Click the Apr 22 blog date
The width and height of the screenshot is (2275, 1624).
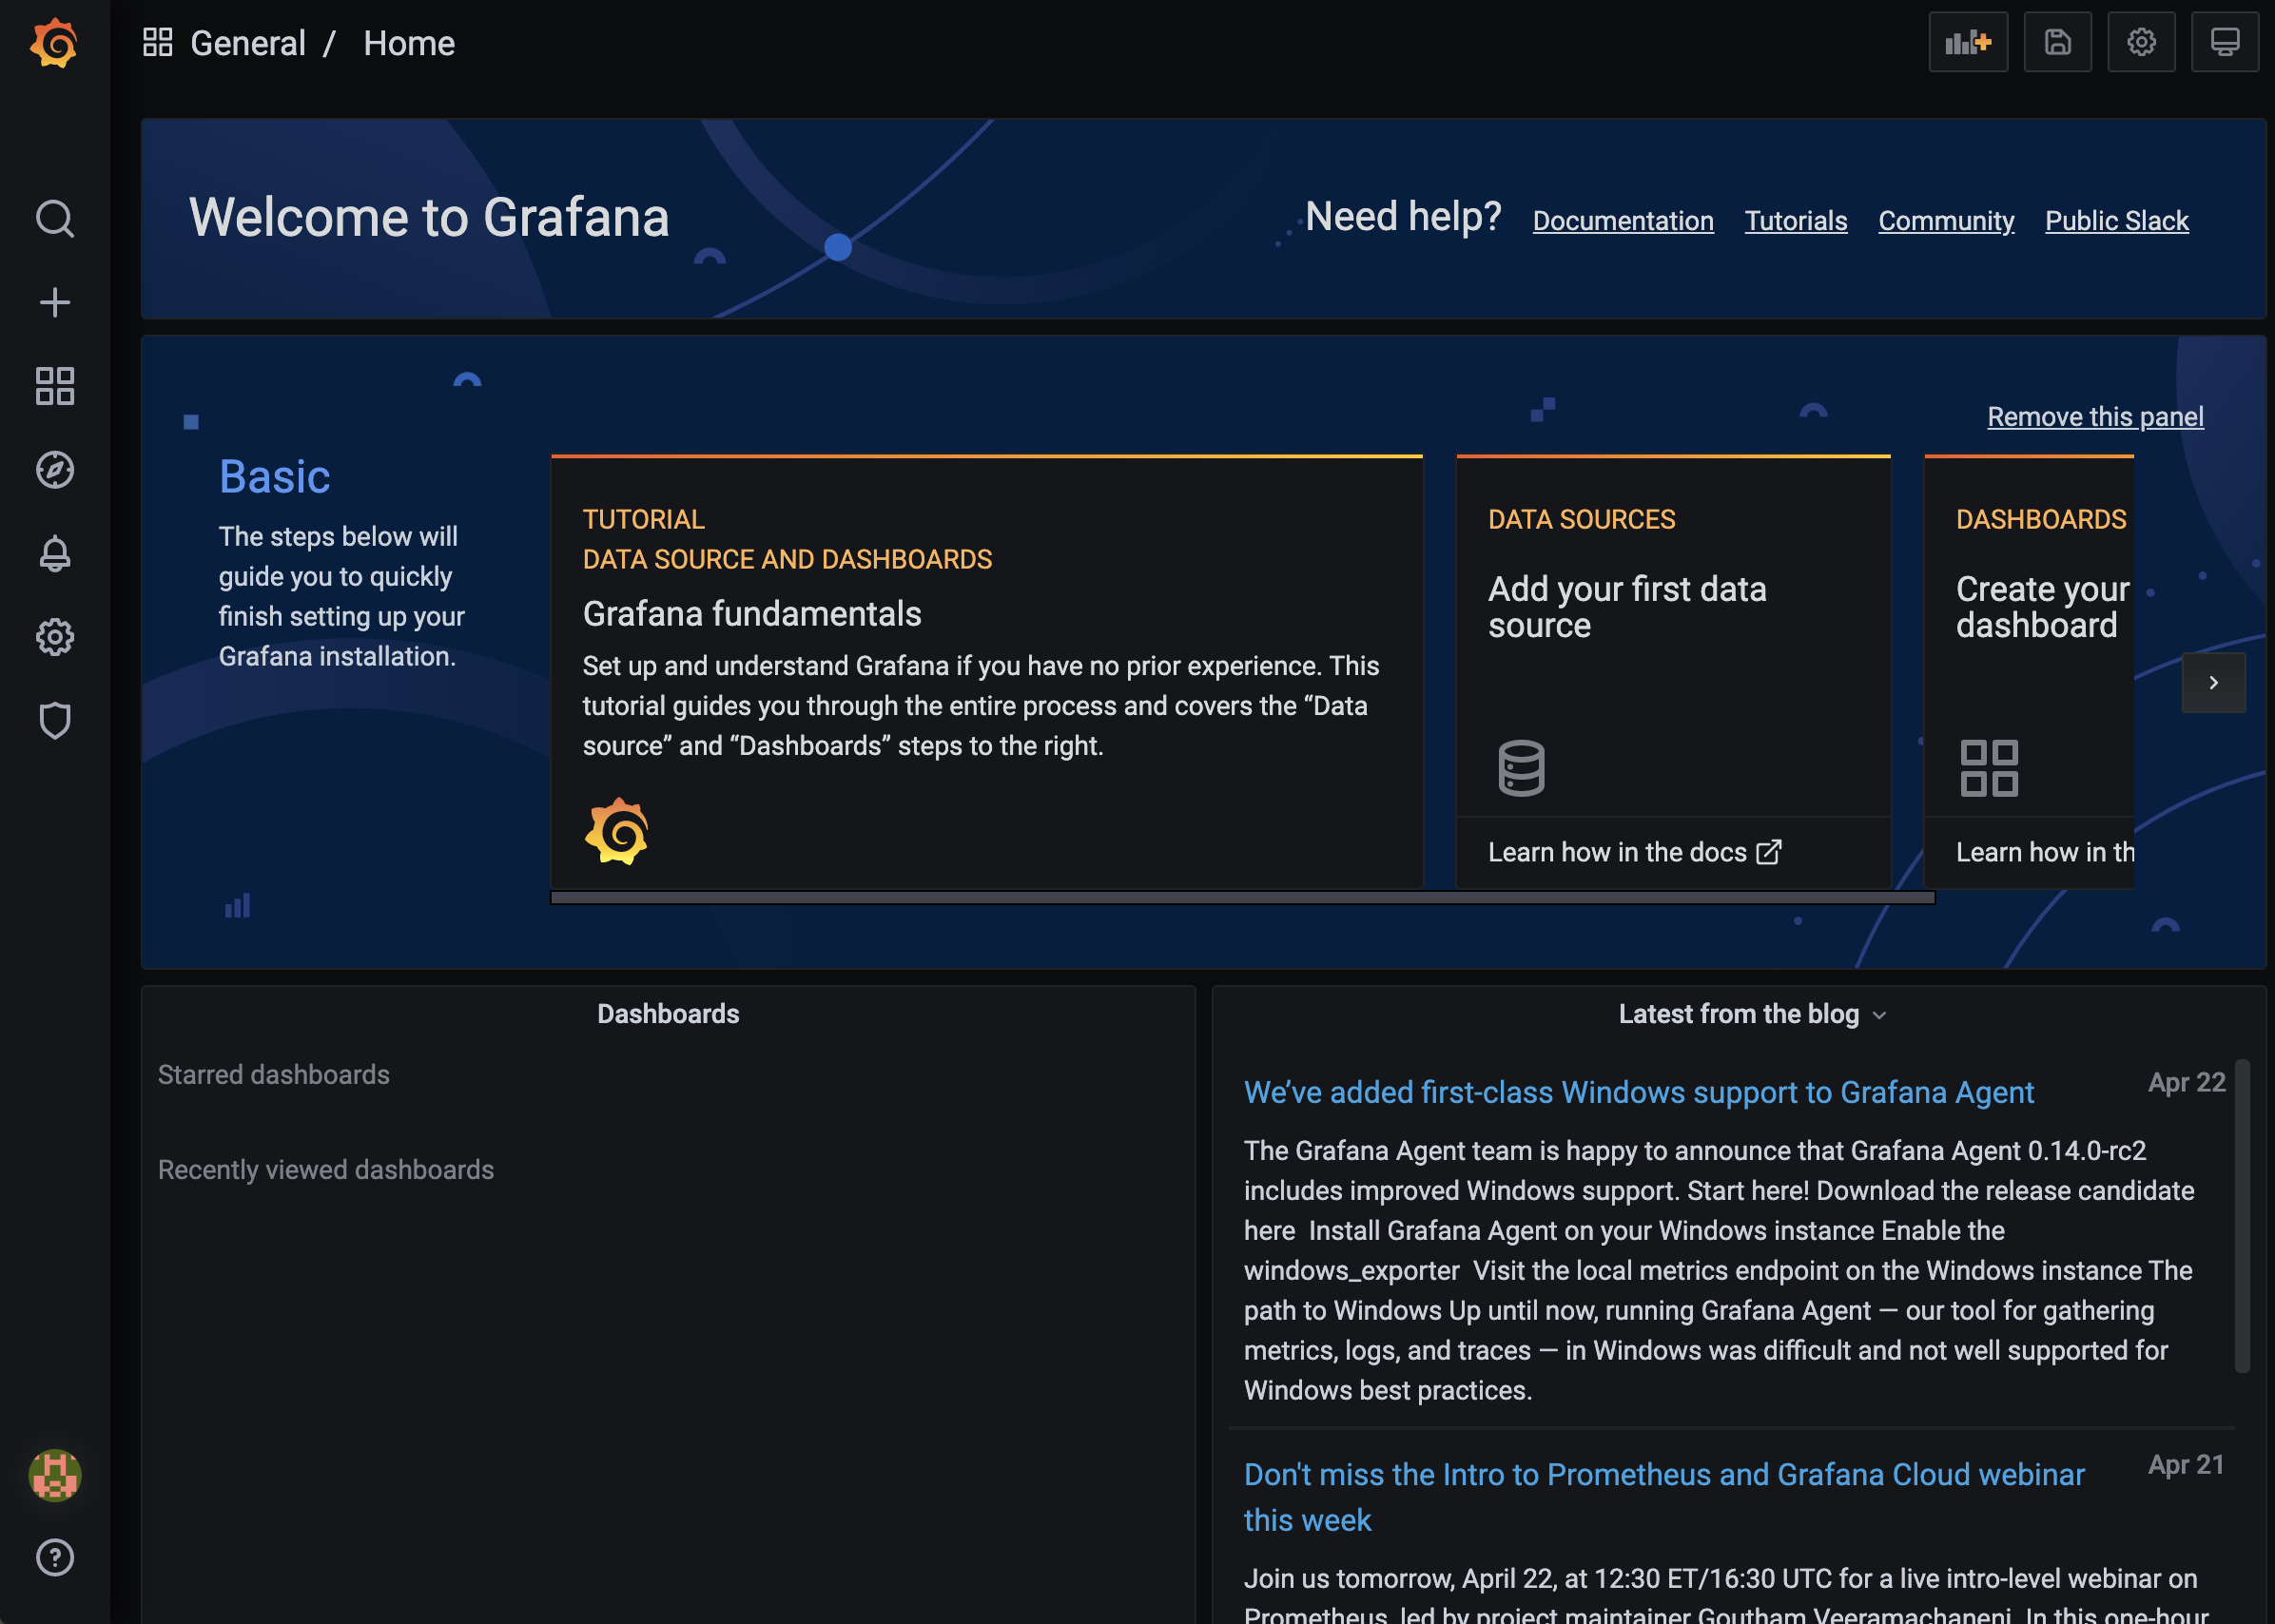click(x=2187, y=1083)
